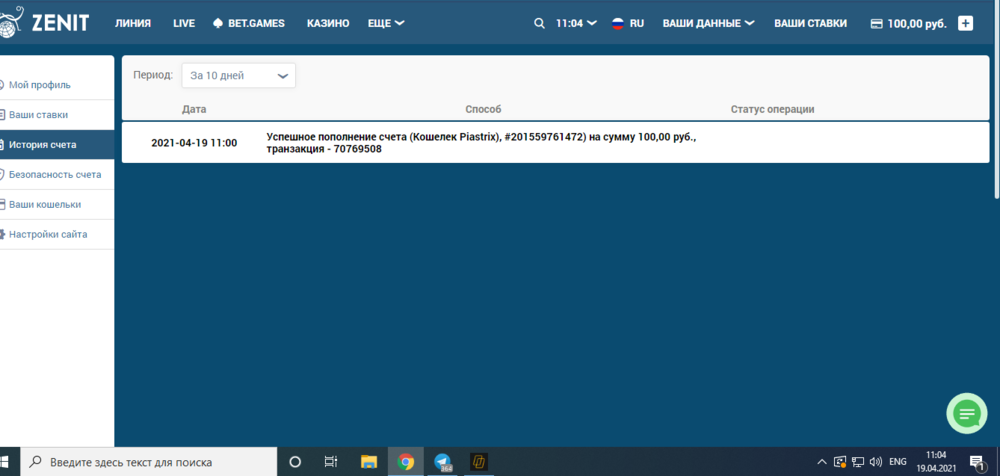Click the Ваши кошельки wallet icon
Viewport: 1000px width, 476px height.
tap(2, 205)
